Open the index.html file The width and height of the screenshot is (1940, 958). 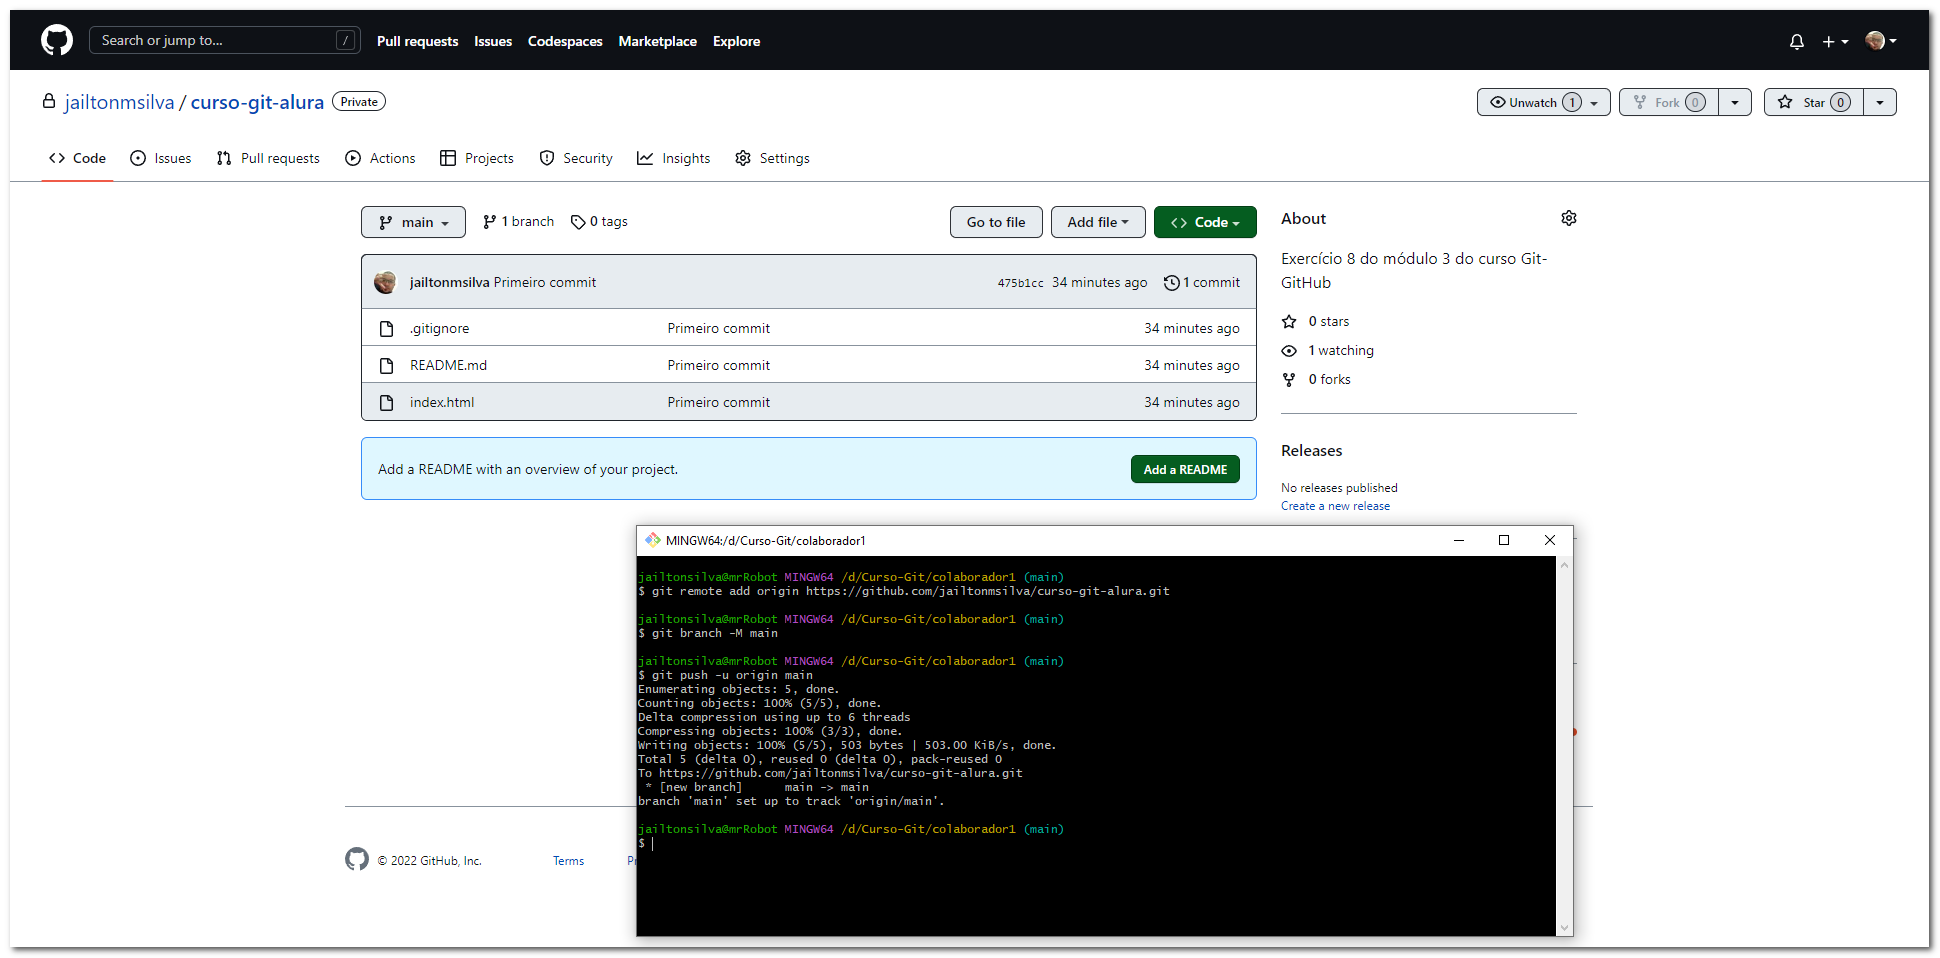[442, 402]
